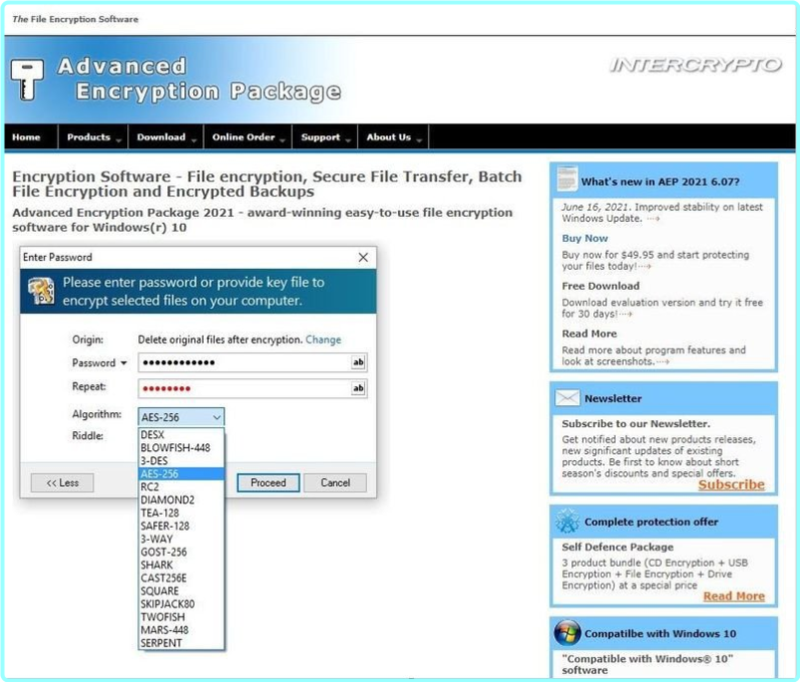Click the envelope icon by Newsletter

click(567, 398)
